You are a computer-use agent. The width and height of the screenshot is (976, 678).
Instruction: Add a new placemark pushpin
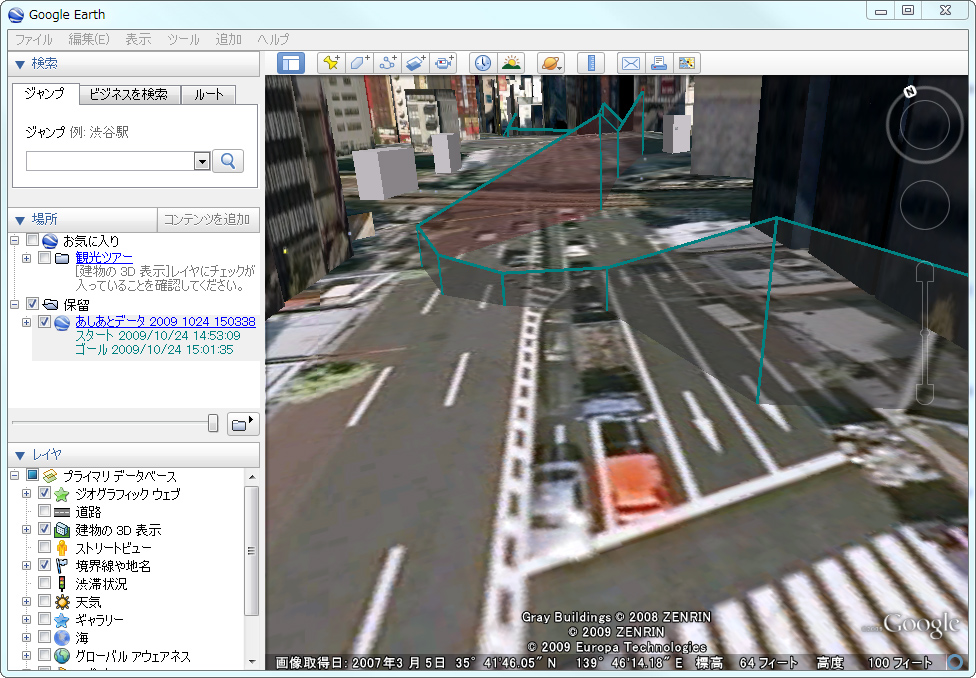pyautogui.click(x=331, y=62)
